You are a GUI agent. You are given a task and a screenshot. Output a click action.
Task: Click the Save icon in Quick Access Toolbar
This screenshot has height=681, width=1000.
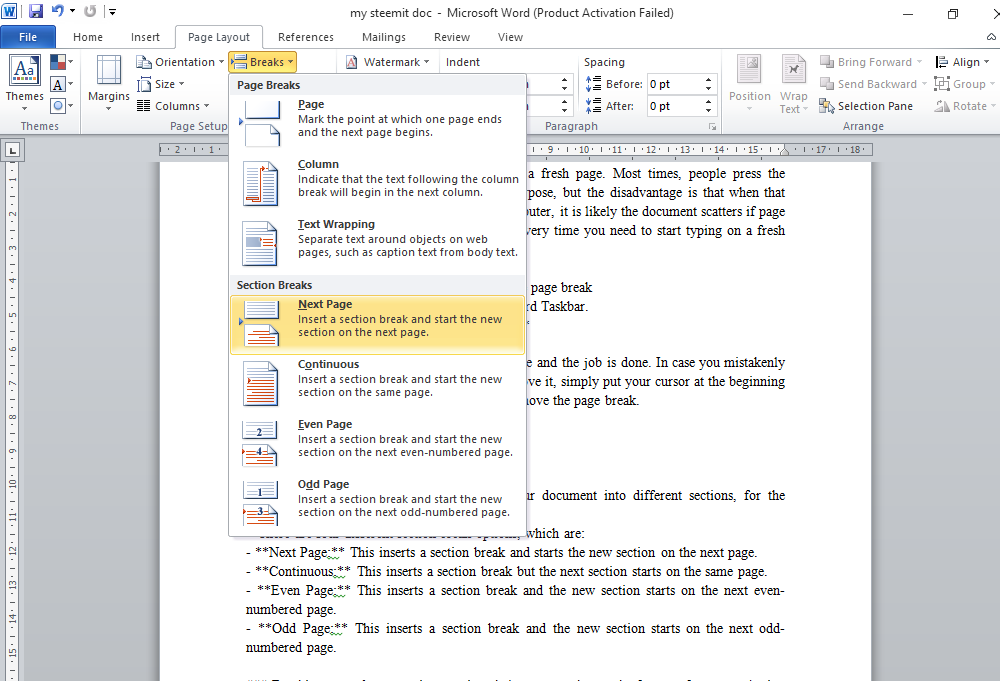[x=36, y=13]
